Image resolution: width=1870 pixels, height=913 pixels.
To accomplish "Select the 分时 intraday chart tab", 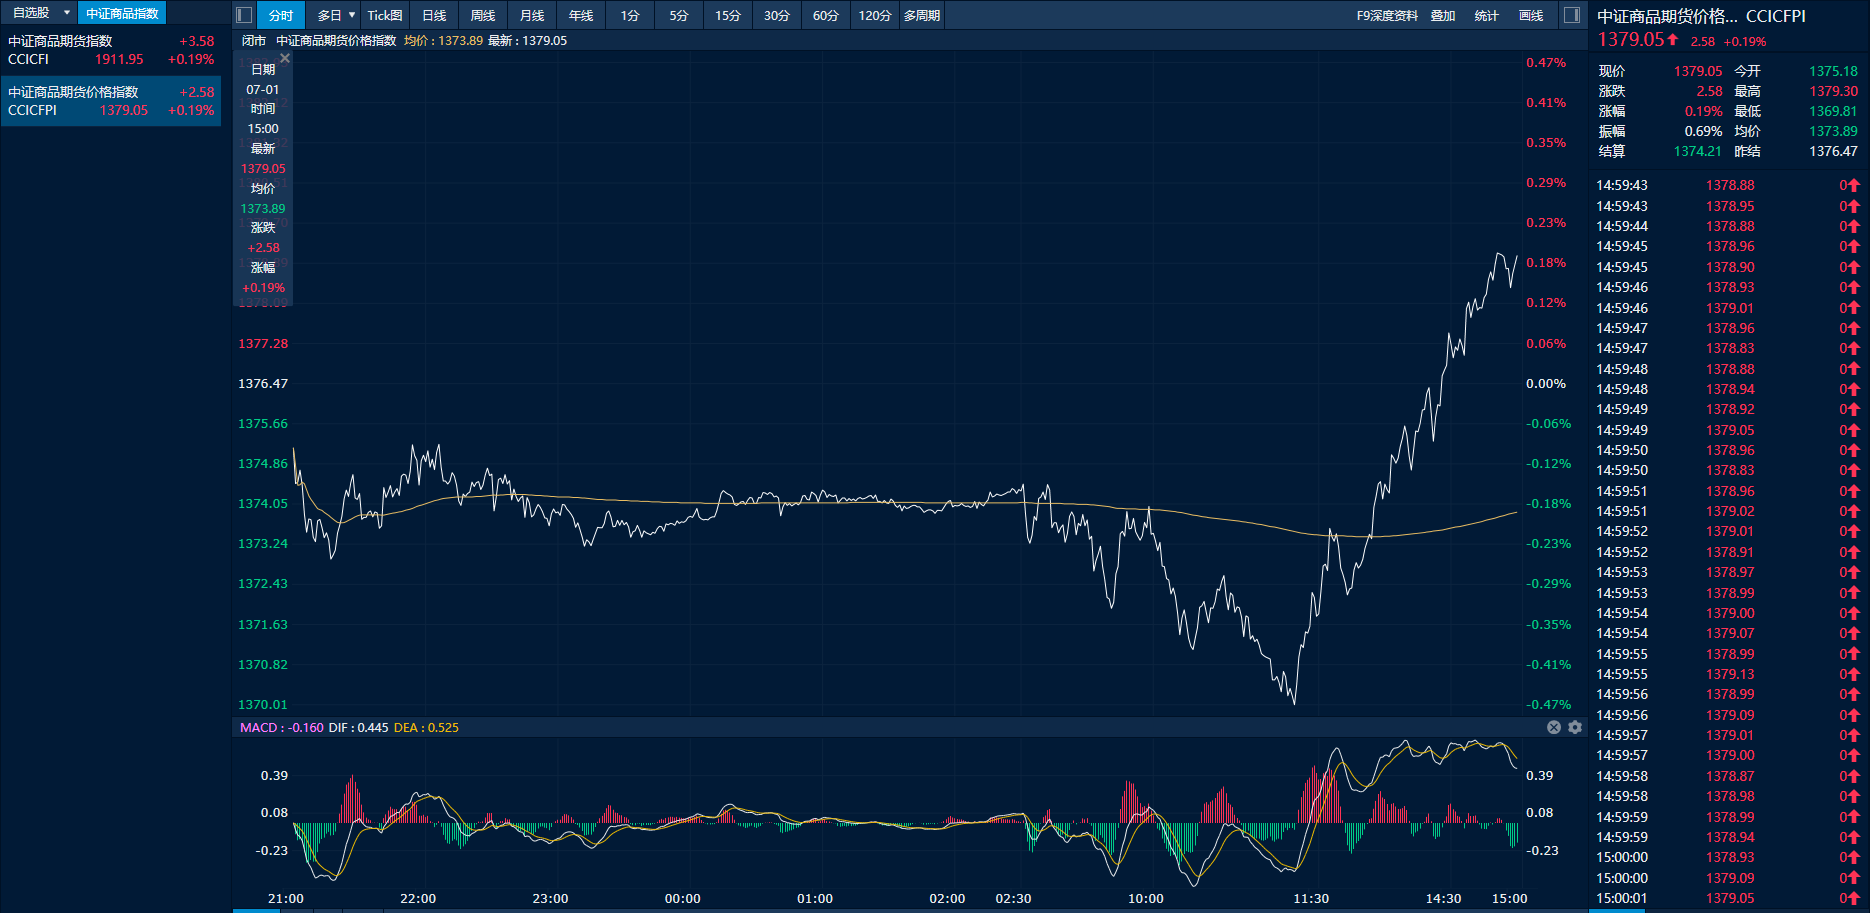I will tap(281, 15).
